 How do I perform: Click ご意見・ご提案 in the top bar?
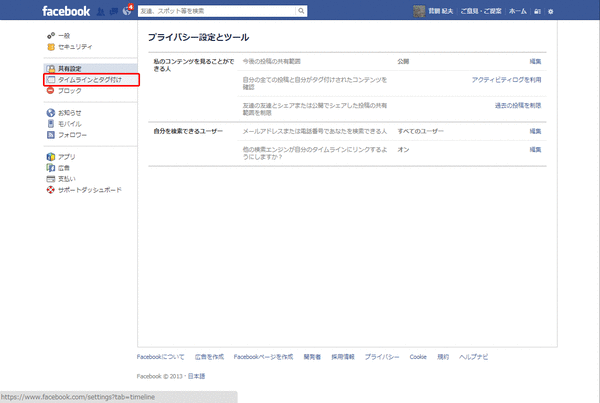(x=481, y=11)
